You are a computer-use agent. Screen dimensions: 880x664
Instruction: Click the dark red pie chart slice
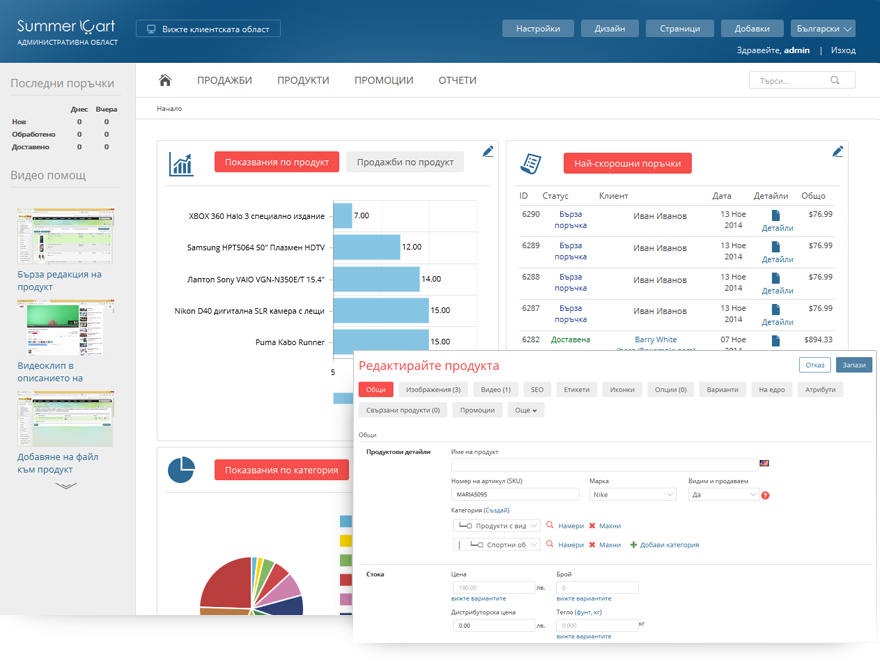point(228,583)
